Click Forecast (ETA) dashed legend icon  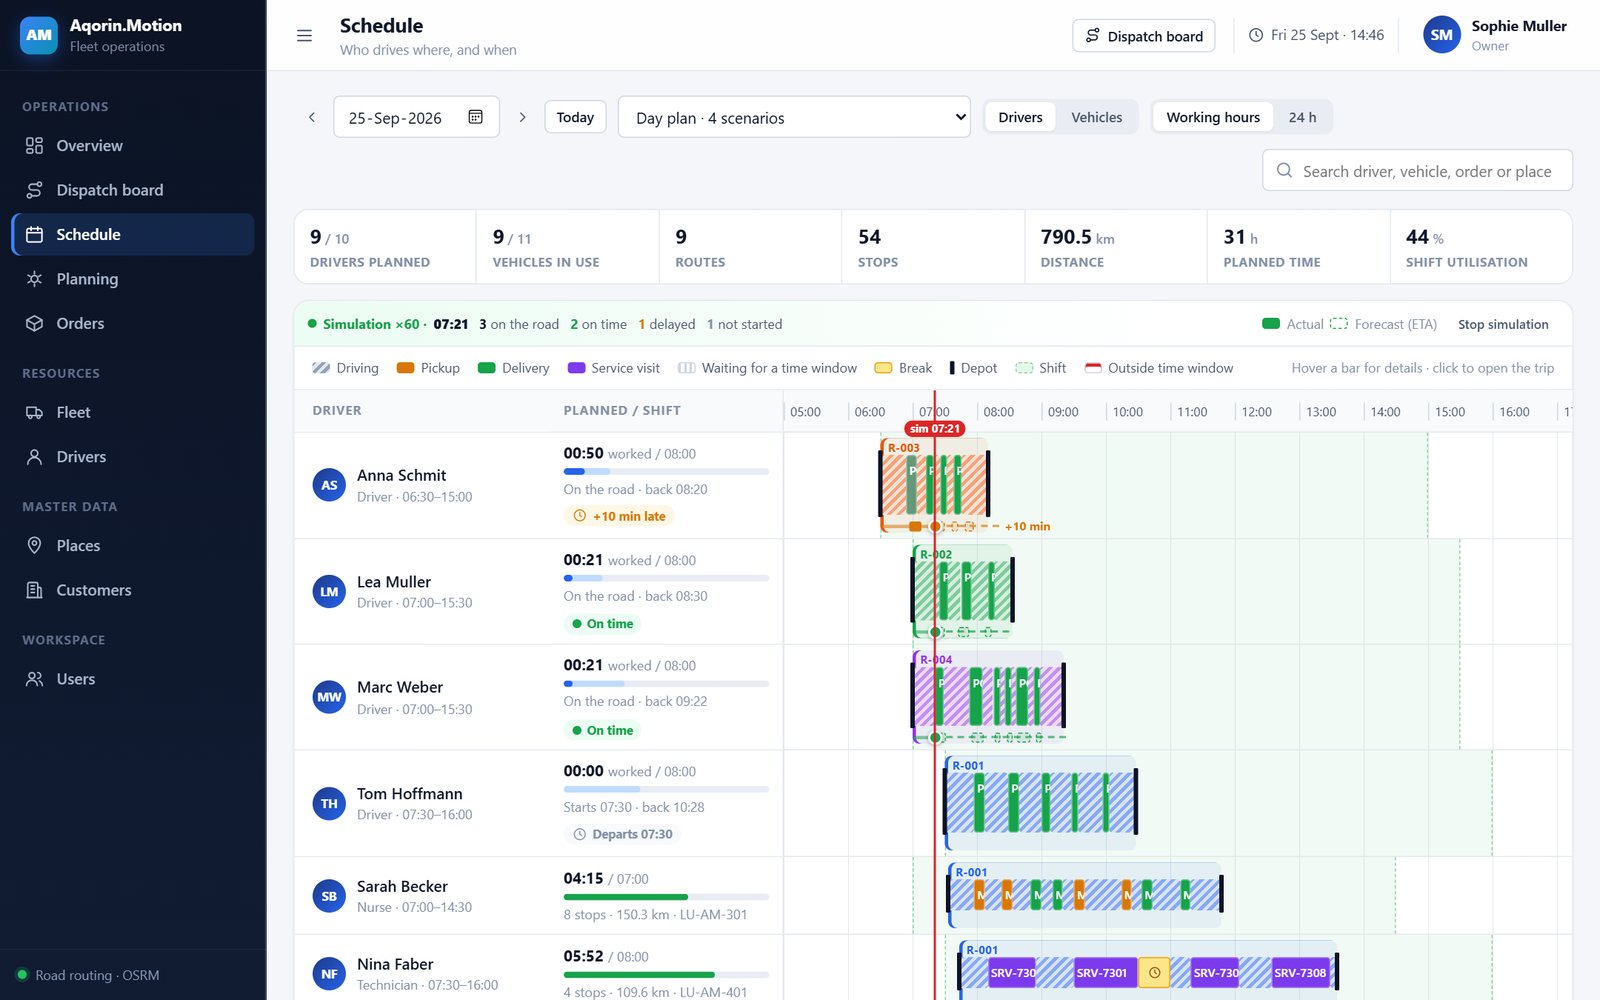[1338, 324]
